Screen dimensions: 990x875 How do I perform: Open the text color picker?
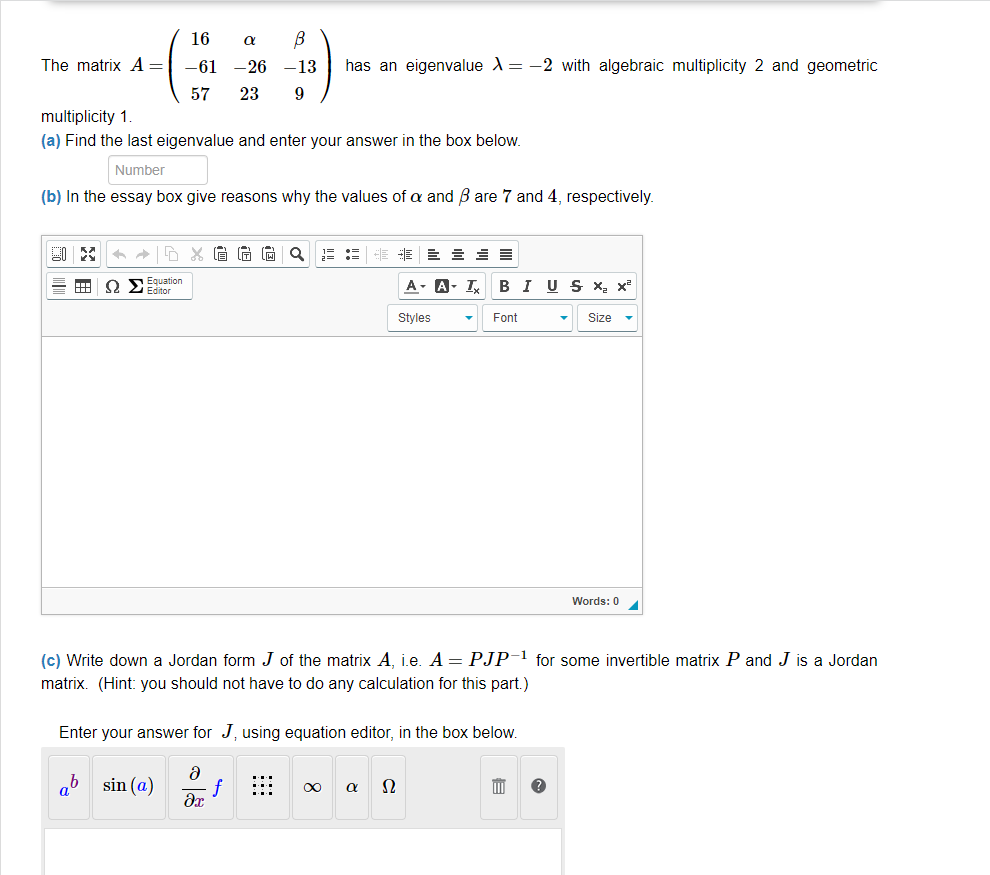click(411, 286)
